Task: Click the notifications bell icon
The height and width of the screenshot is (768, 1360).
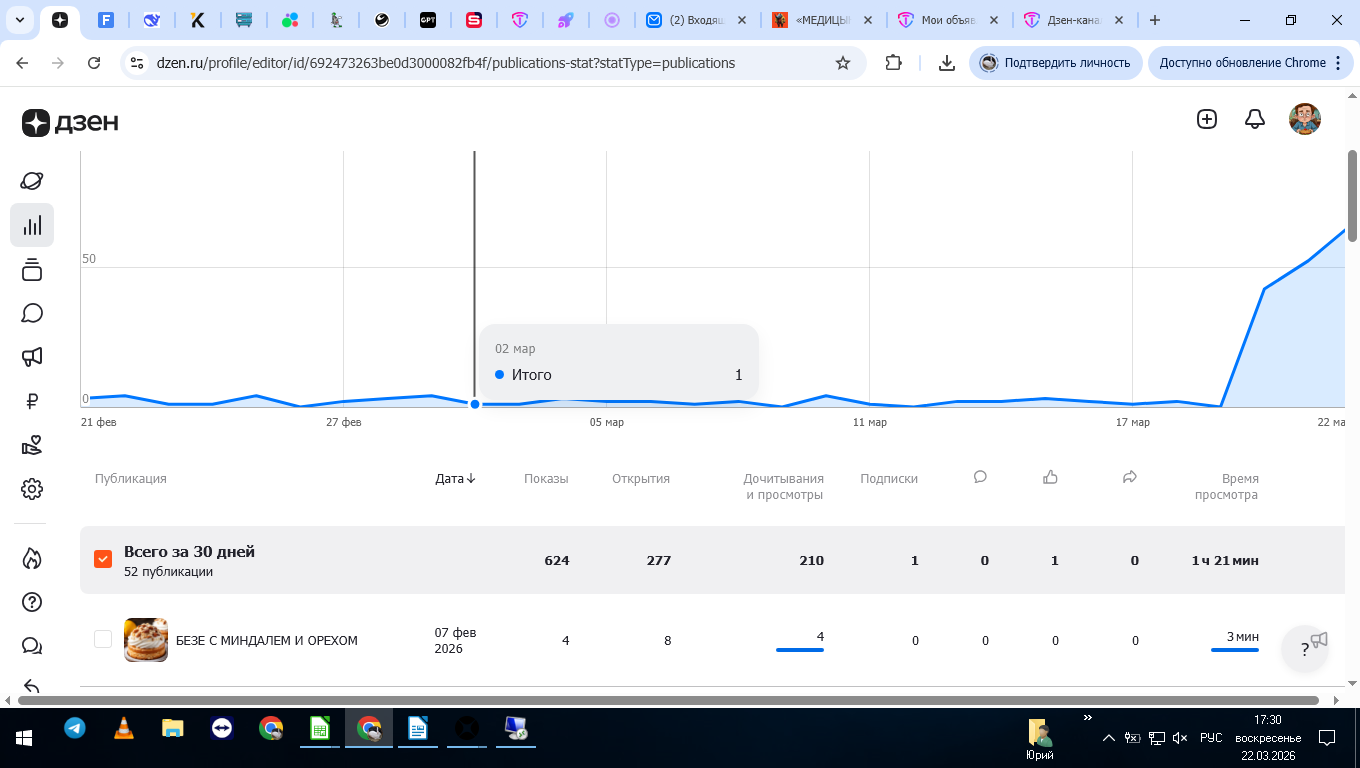Action: point(1255,119)
